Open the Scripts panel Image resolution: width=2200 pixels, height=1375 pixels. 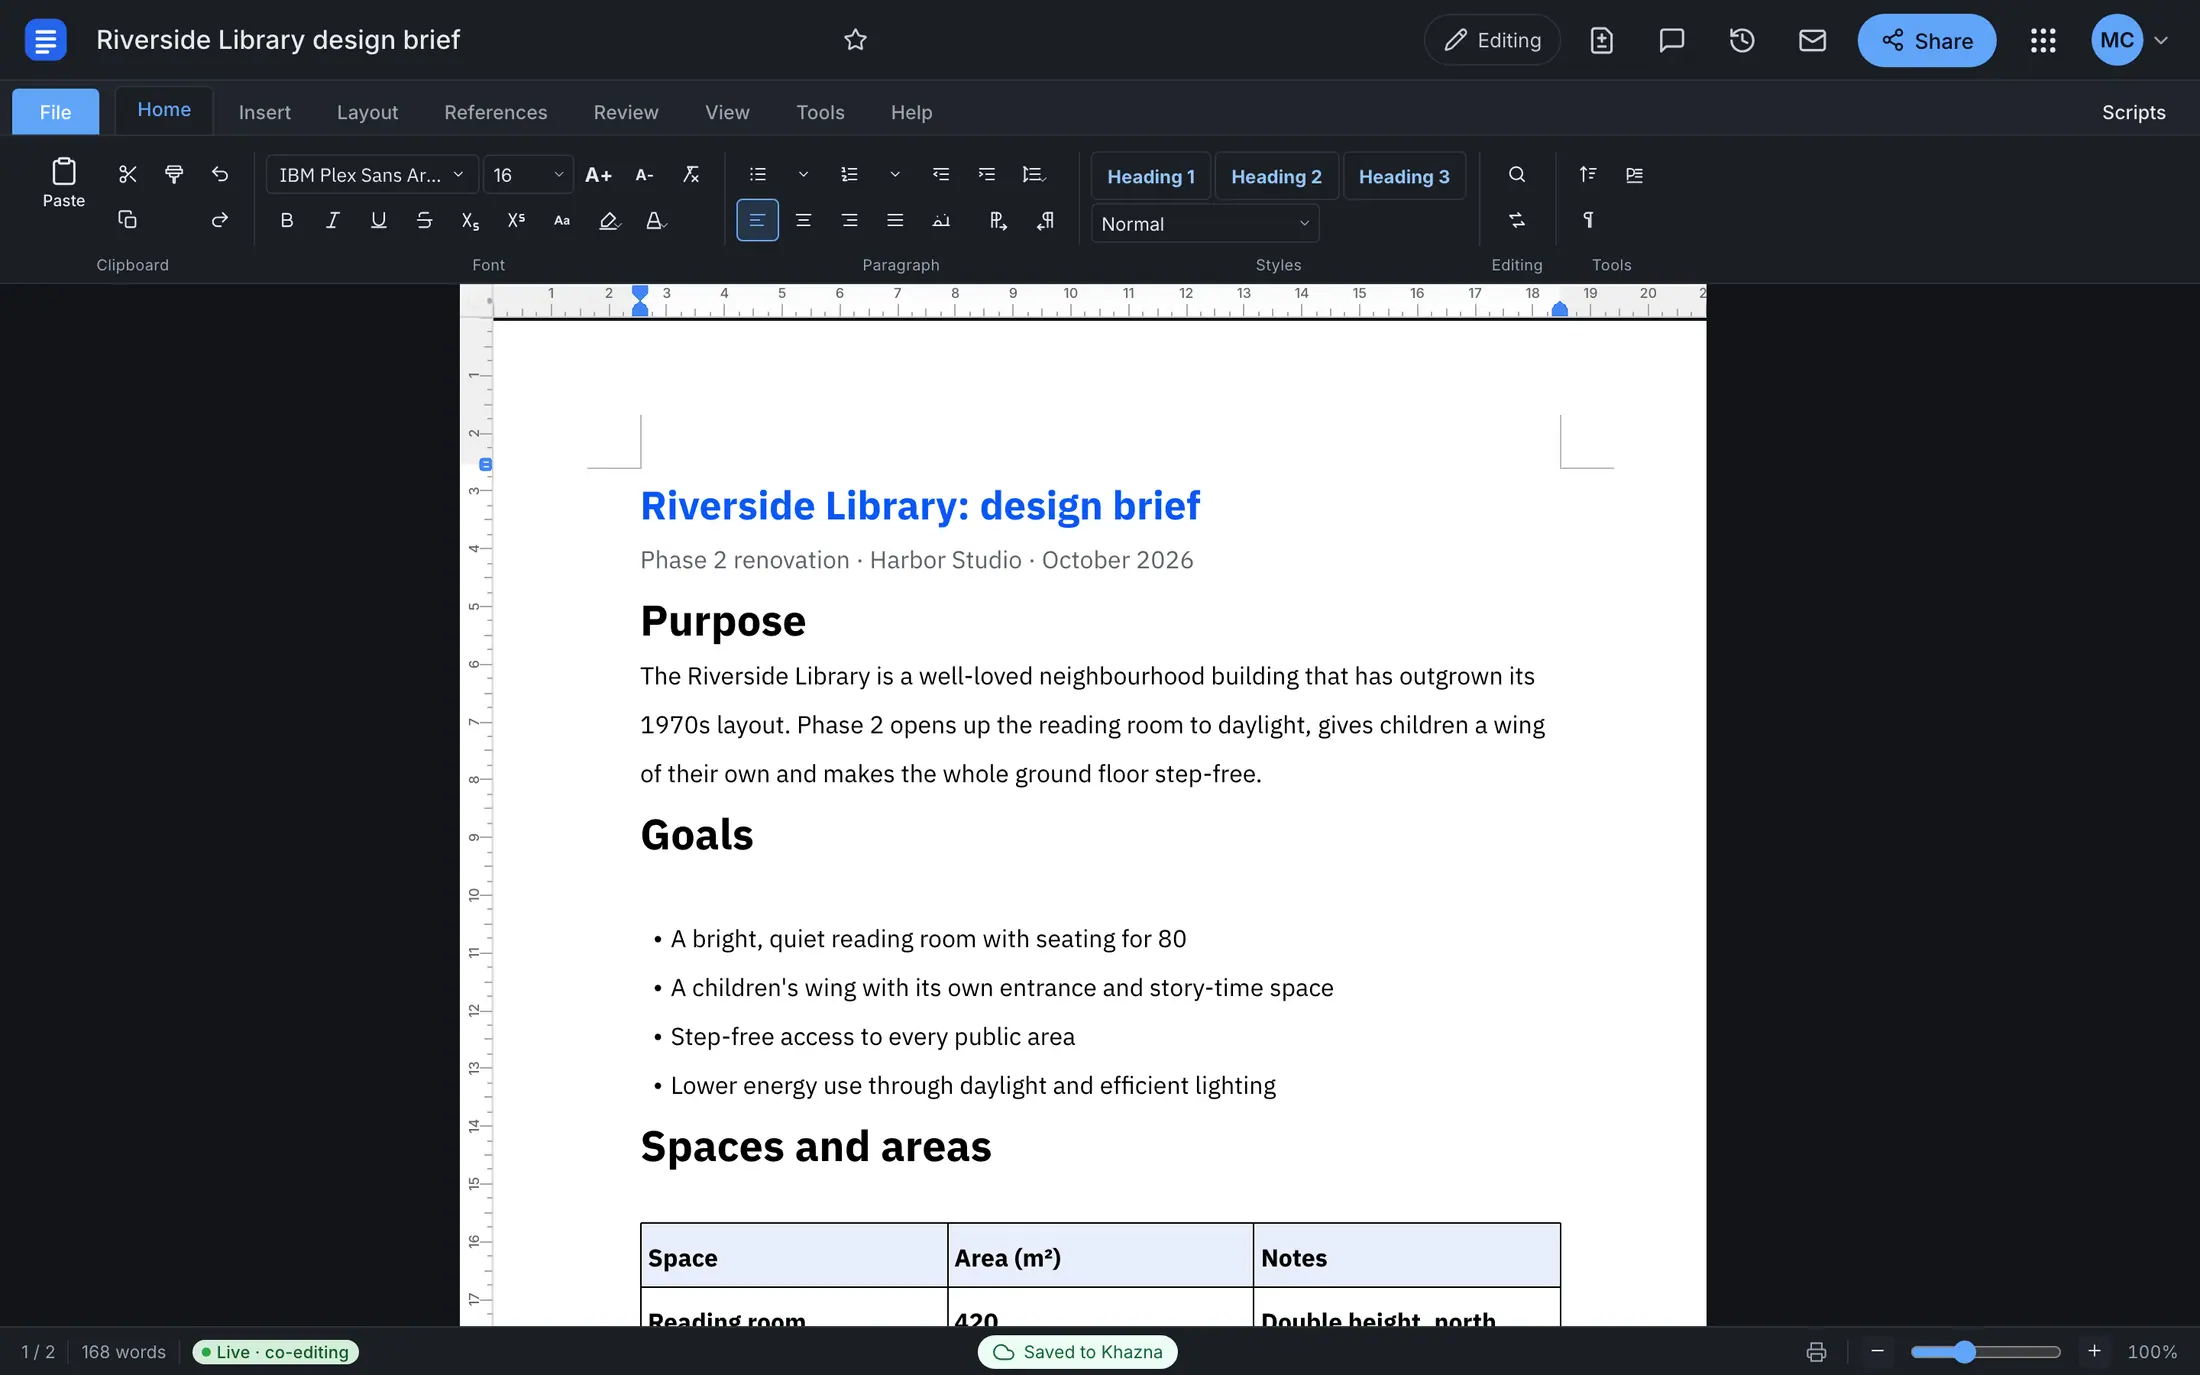point(2133,112)
